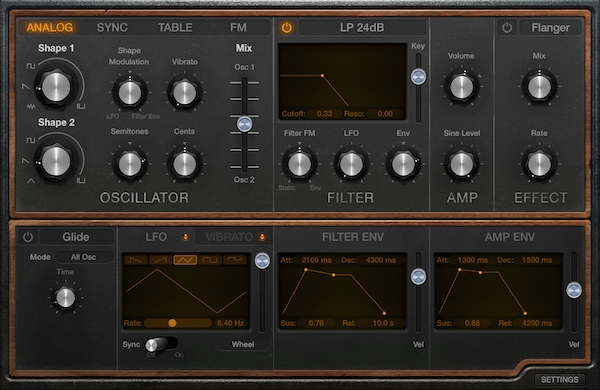
Task: Toggle the LFO tab indicator light
Action: point(185,237)
